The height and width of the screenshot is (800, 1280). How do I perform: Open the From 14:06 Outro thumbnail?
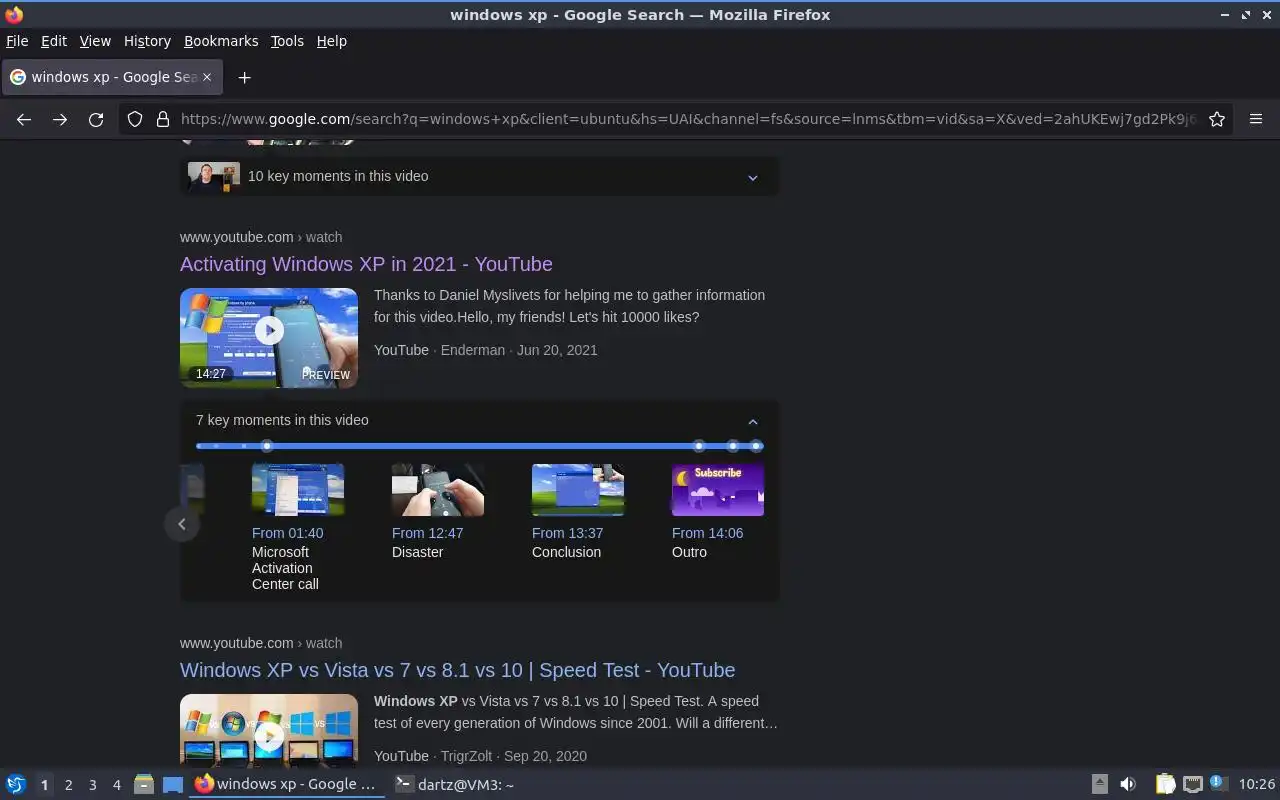pos(718,490)
